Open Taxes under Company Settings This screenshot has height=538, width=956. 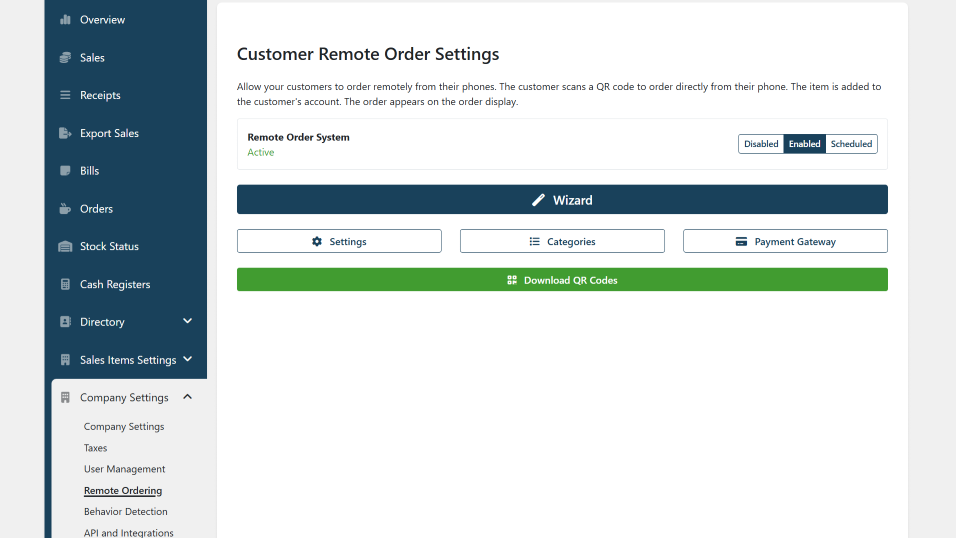pos(95,448)
